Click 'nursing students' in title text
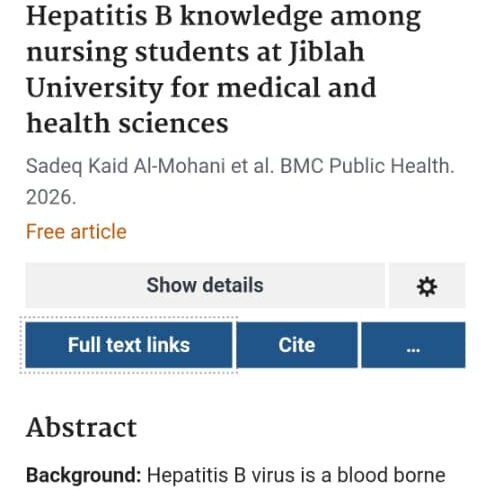Screen dimensions: 485x490 [138, 53]
